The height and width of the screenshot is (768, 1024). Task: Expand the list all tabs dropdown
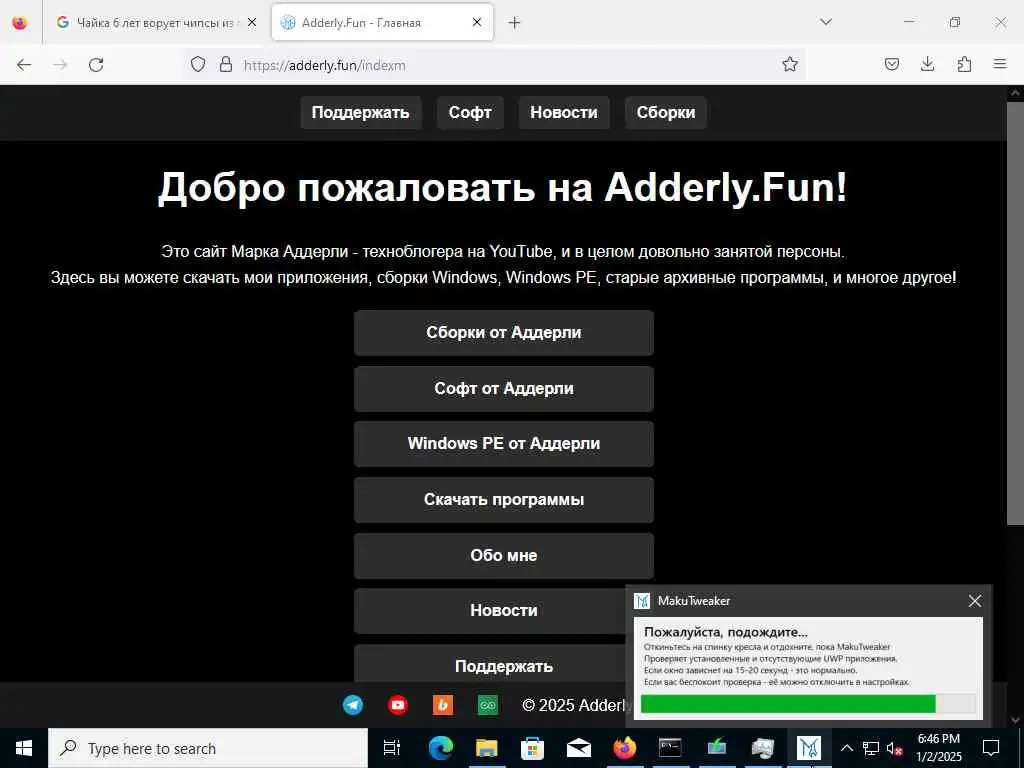(x=826, y=22)
